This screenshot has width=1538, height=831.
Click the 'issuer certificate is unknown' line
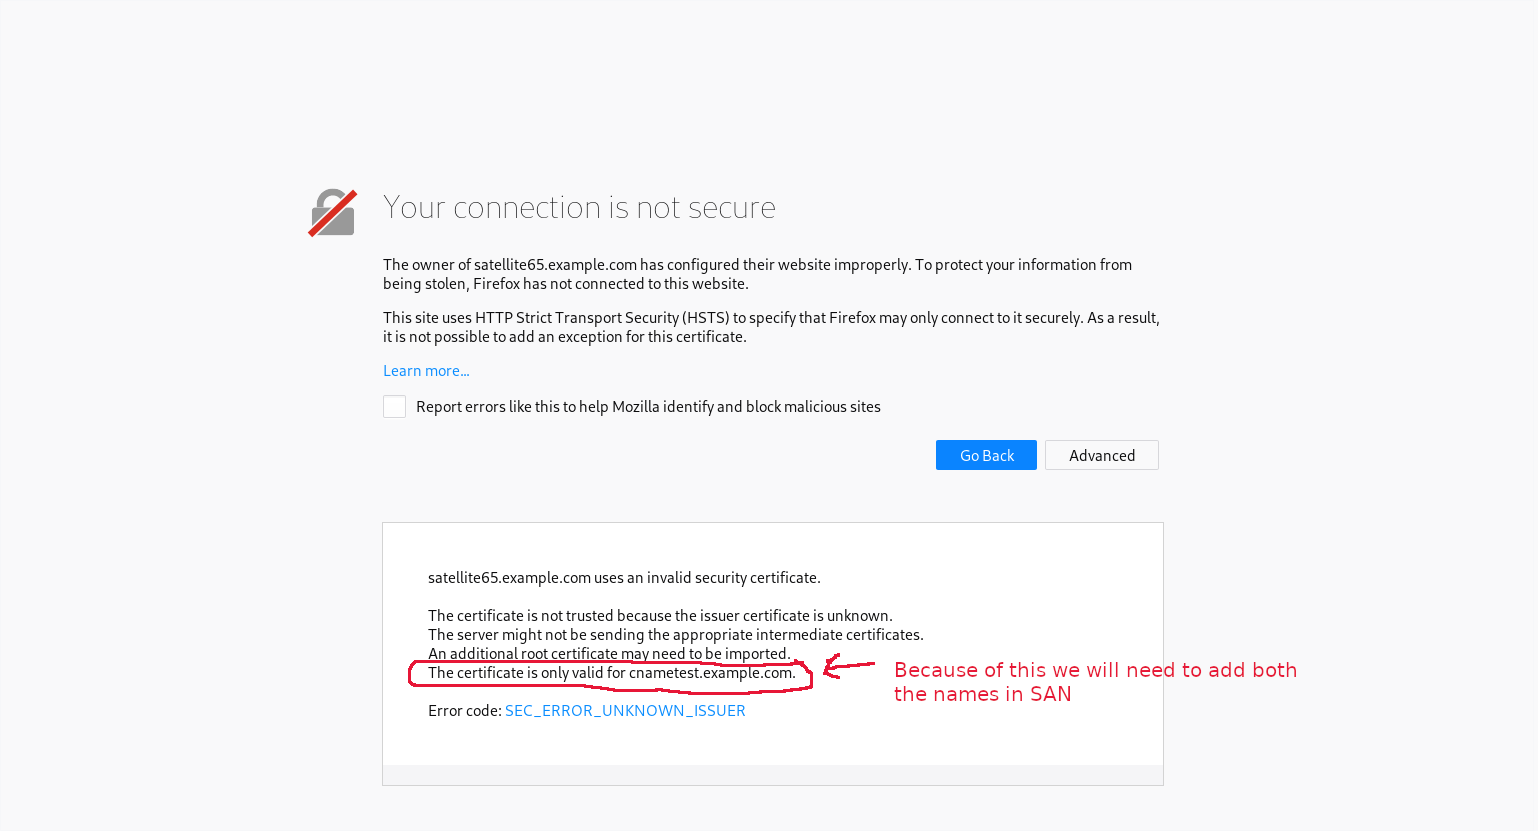660,616
